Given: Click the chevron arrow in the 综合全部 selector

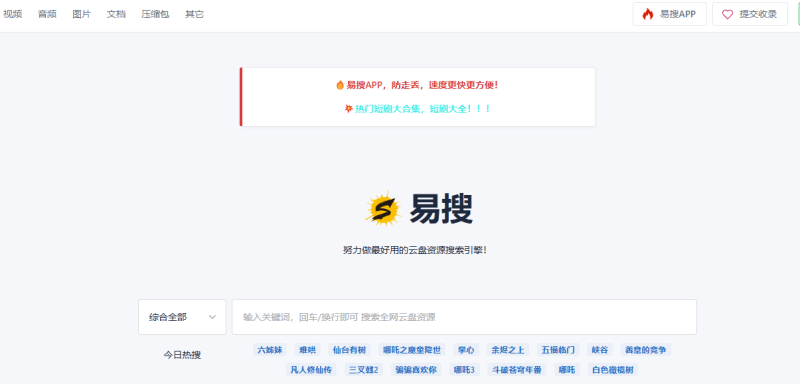Looking at the screenshot, I should (x=212, y=317).
